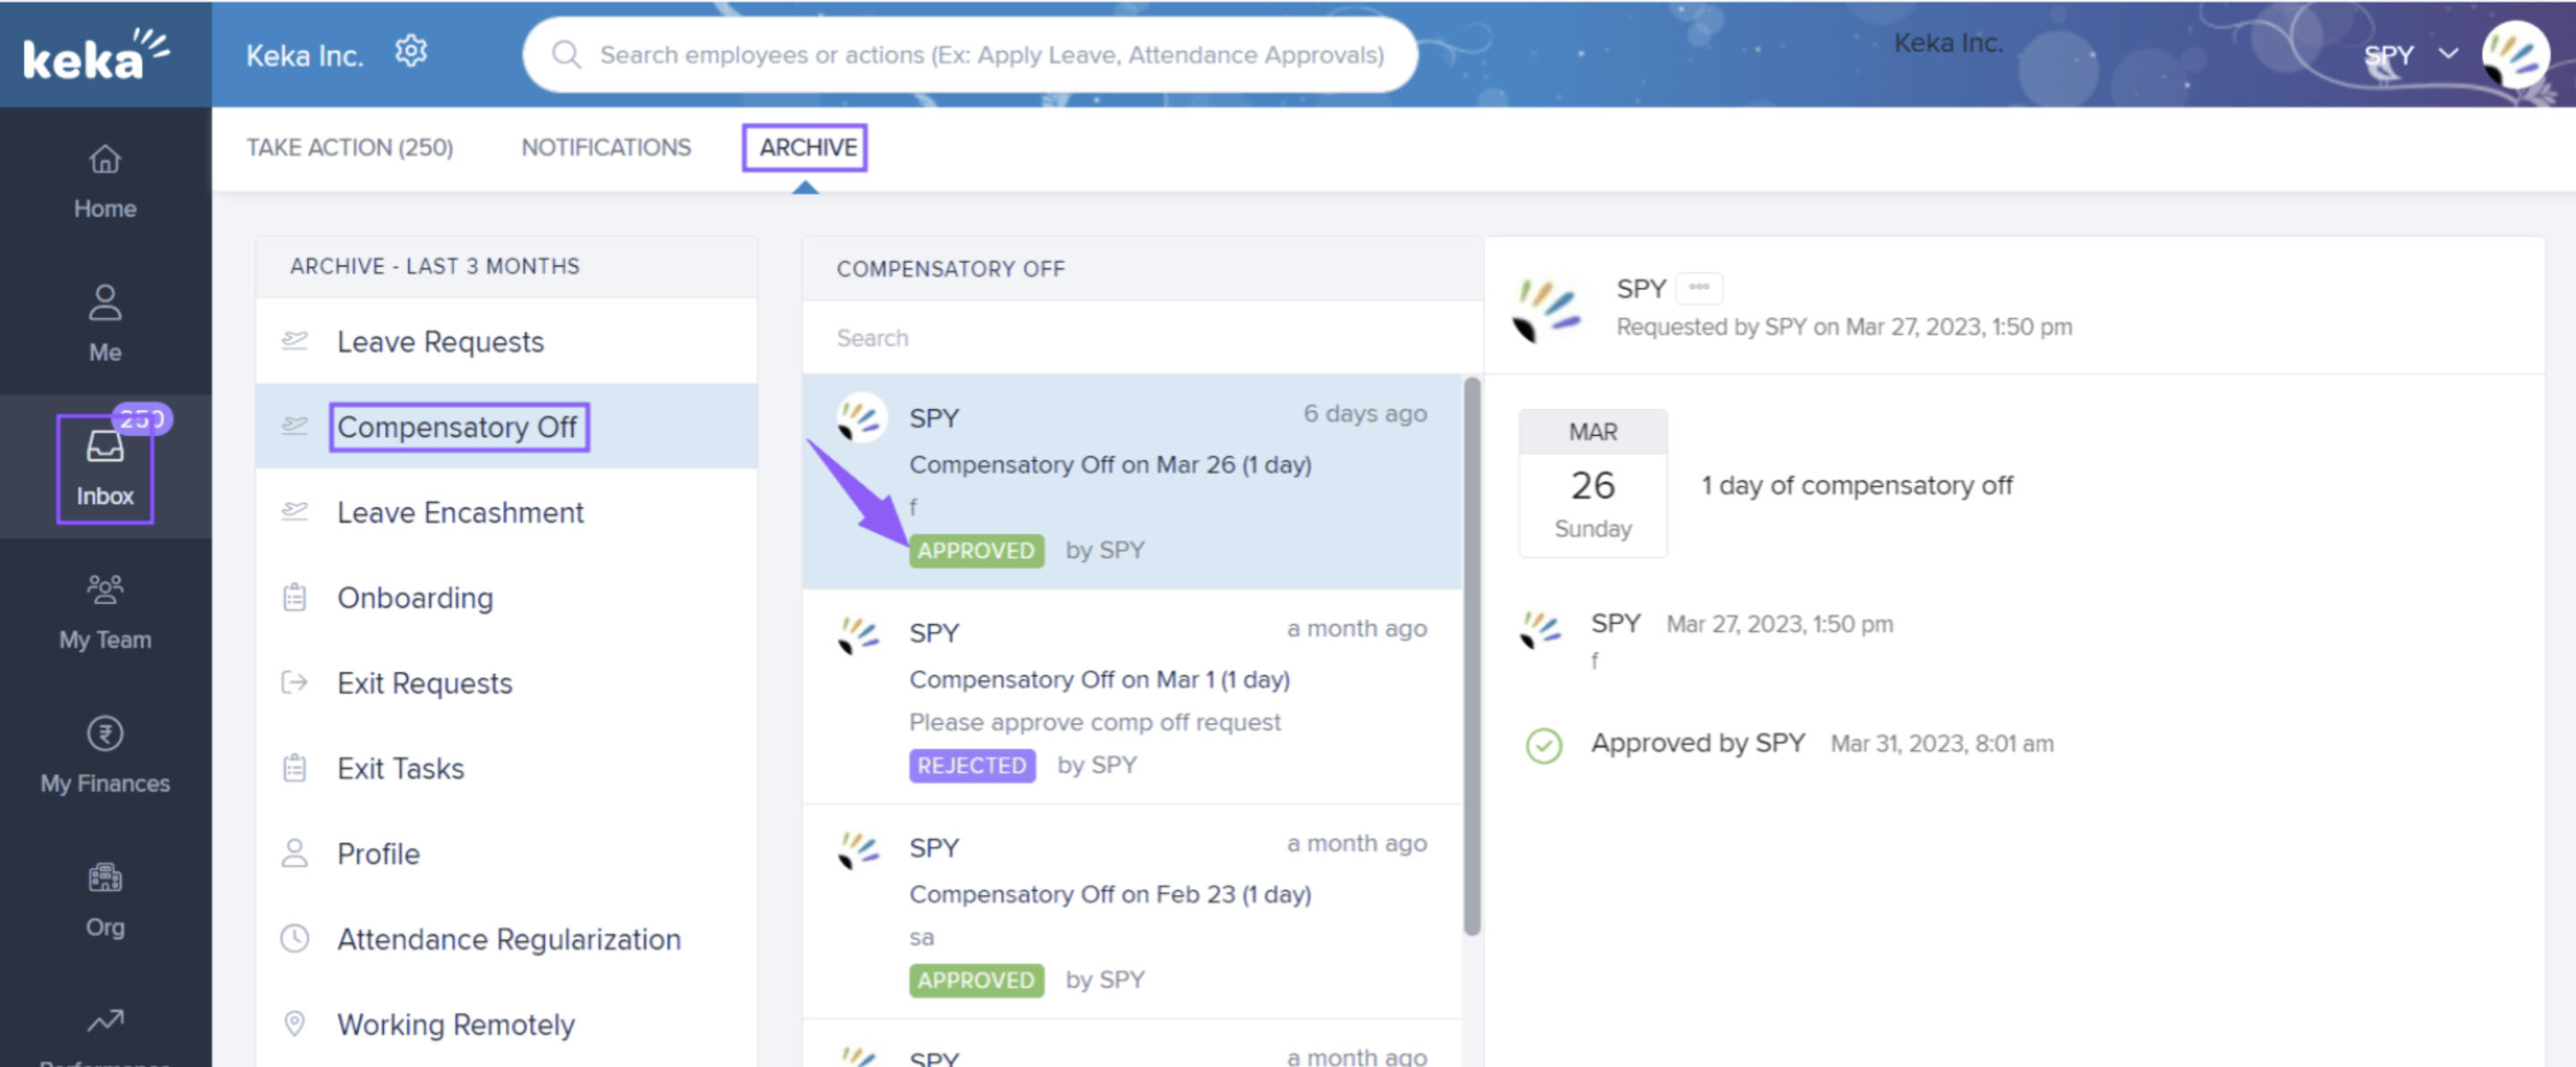Open the settings gear next to Keka Inc.

(410, 52)
